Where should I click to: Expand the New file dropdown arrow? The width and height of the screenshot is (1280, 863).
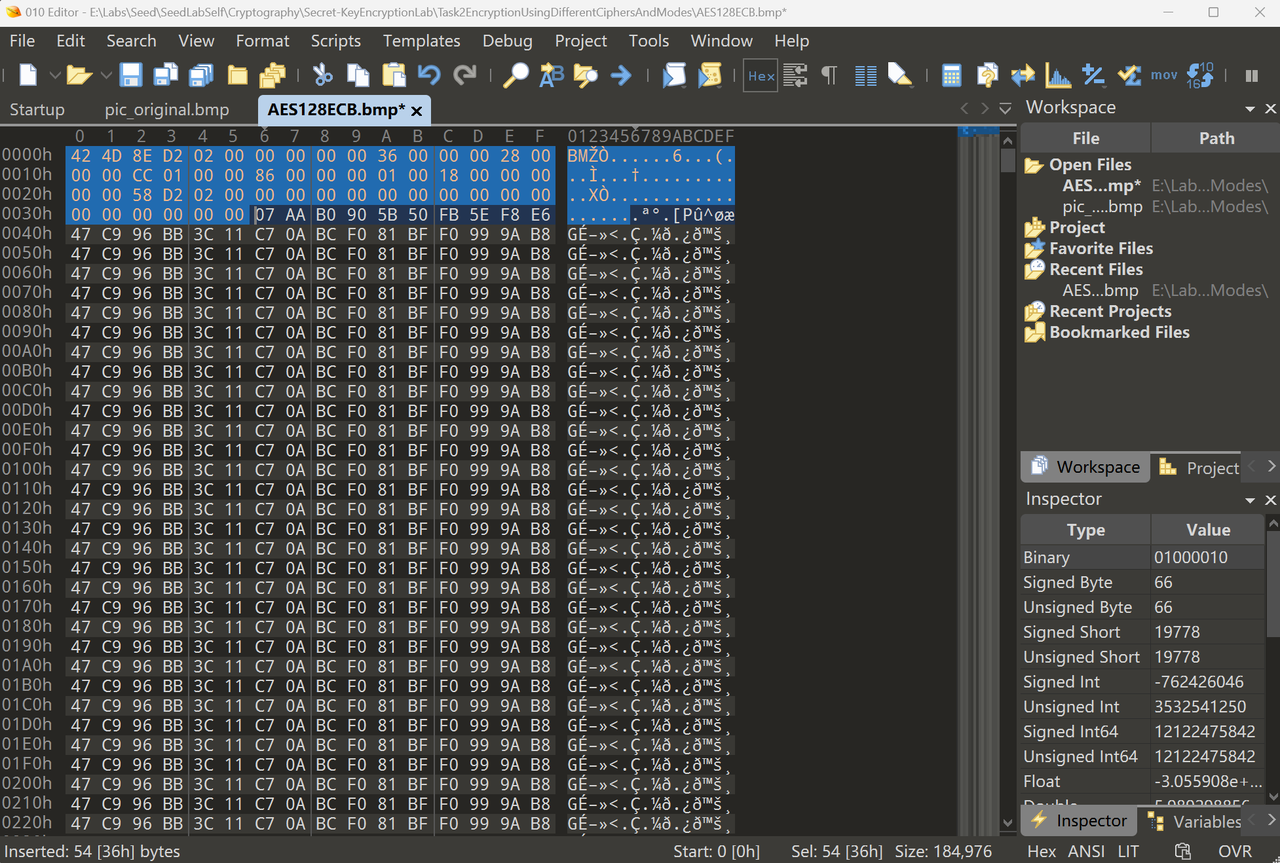pyautogui.click(x=55, y=75)
